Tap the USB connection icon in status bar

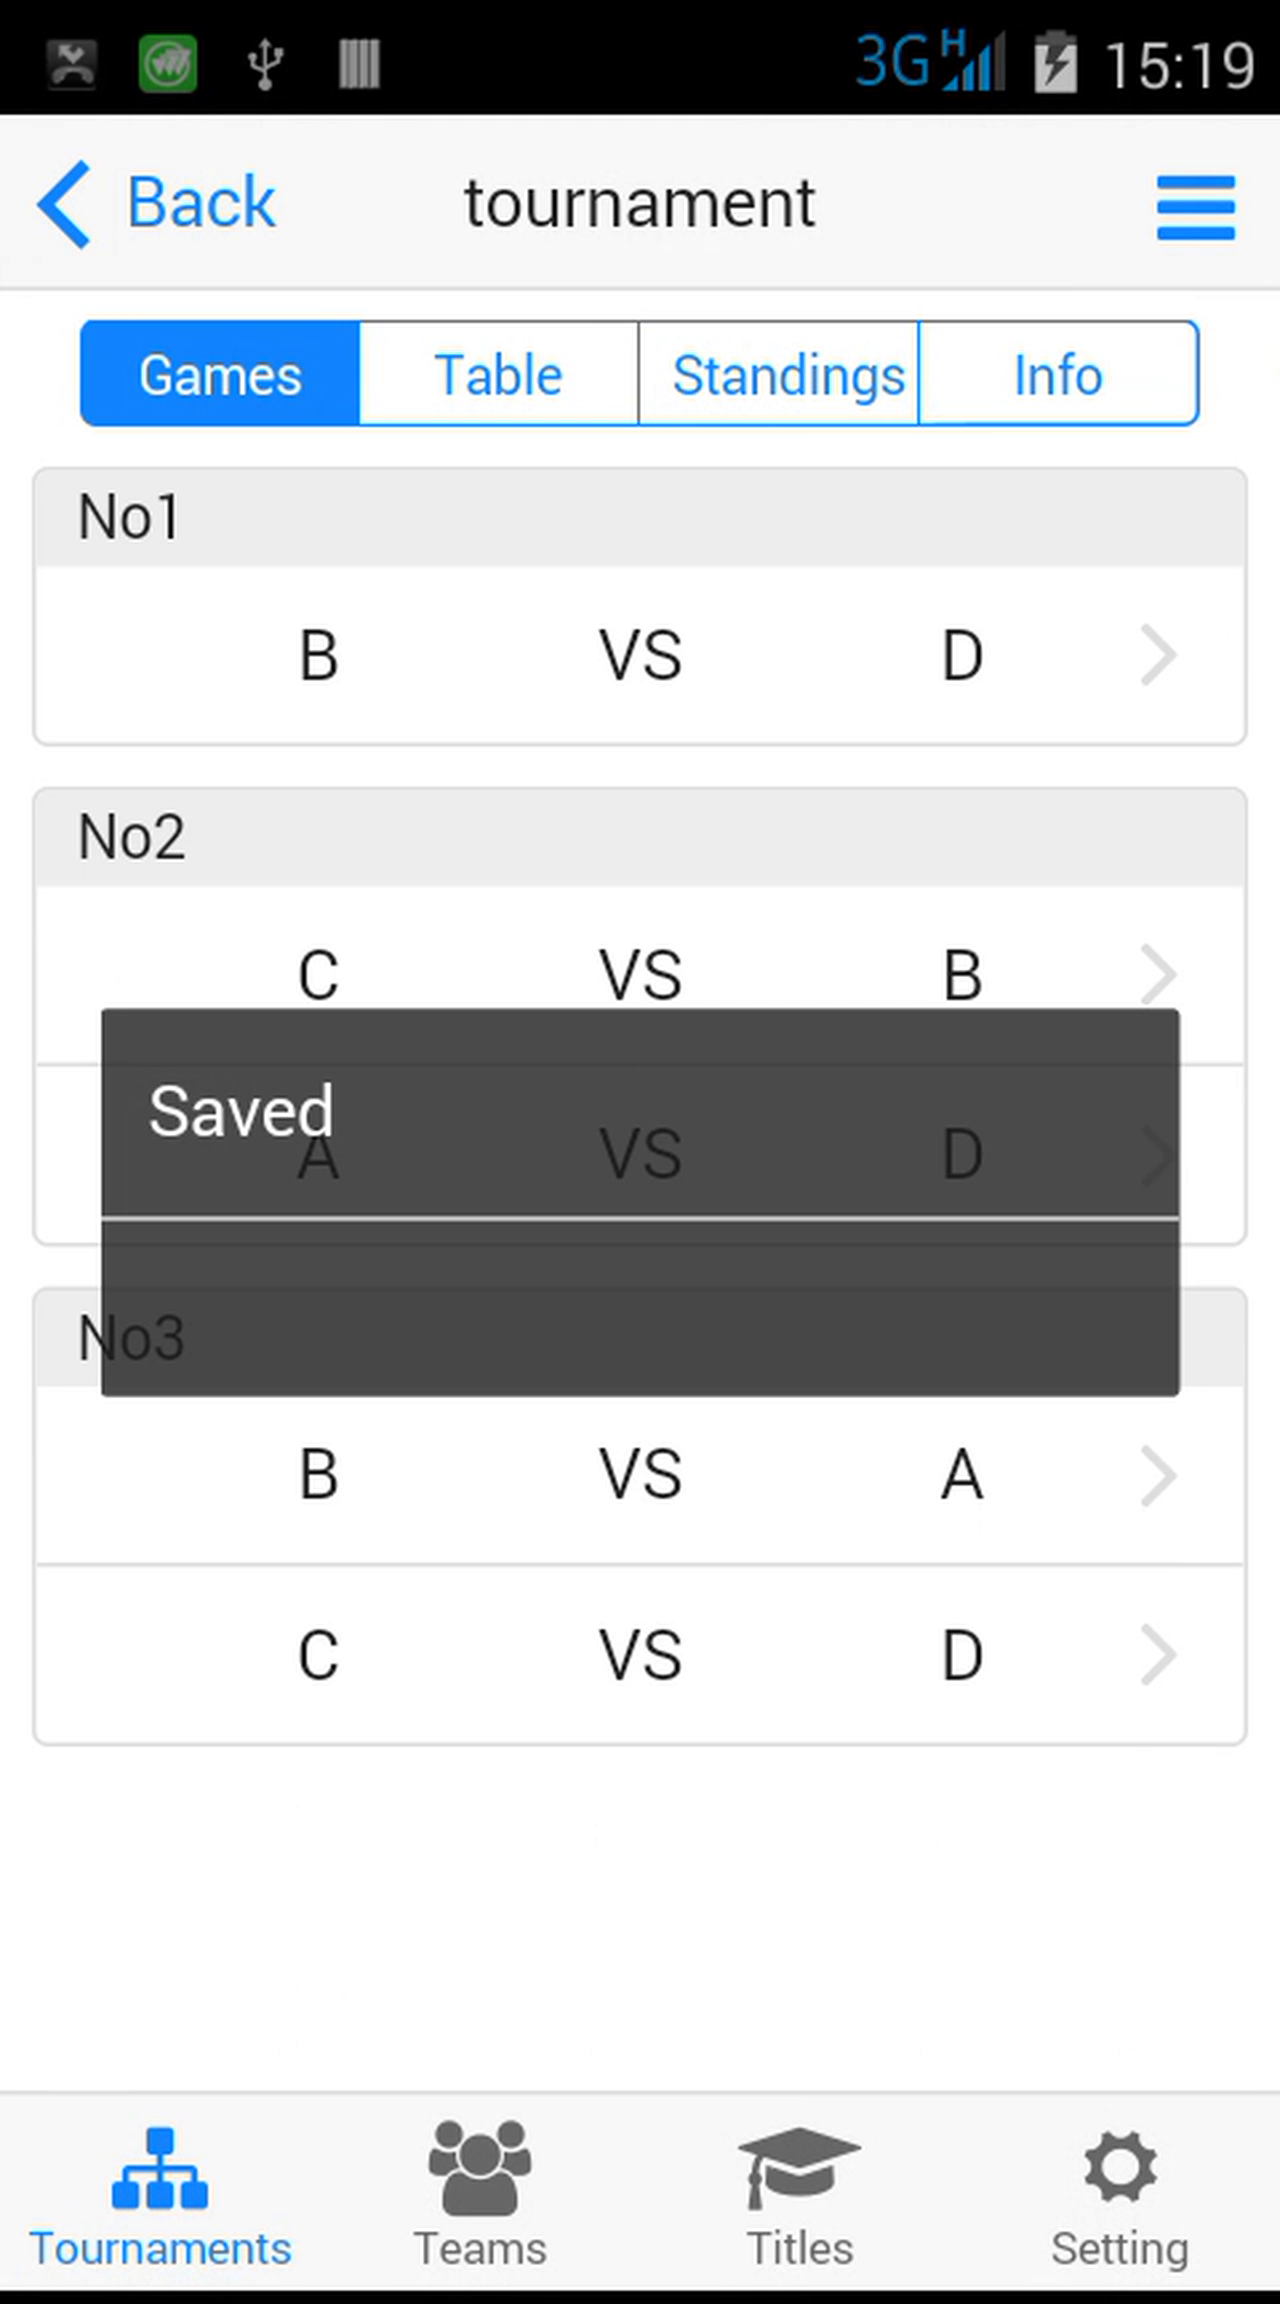click(263, 62)
